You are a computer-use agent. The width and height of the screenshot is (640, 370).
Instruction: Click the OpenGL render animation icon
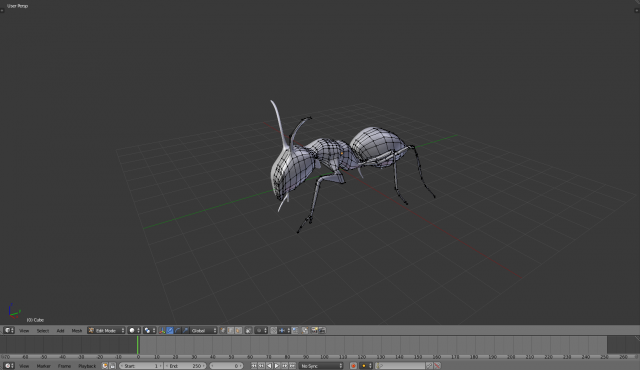click(322, 330)
